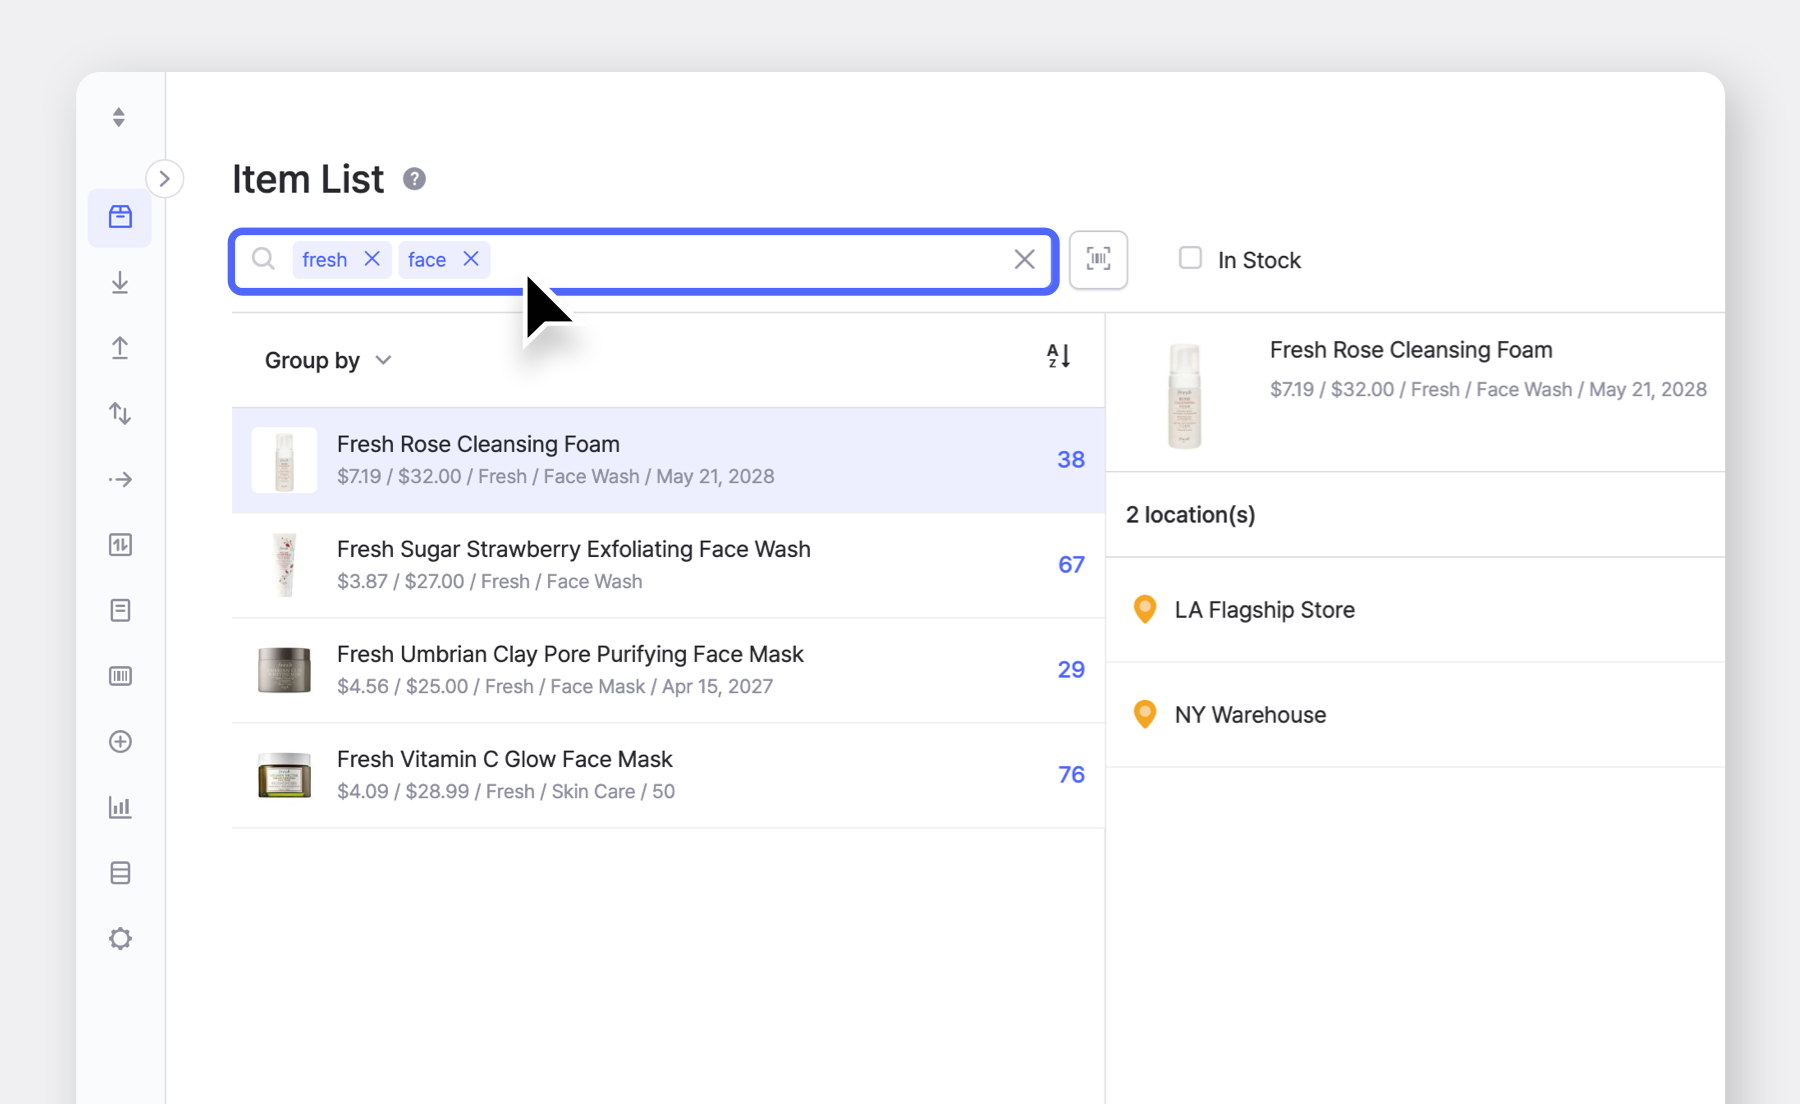
Task: Open the barcode scanner in the search bar
Action: [1098, 259]
